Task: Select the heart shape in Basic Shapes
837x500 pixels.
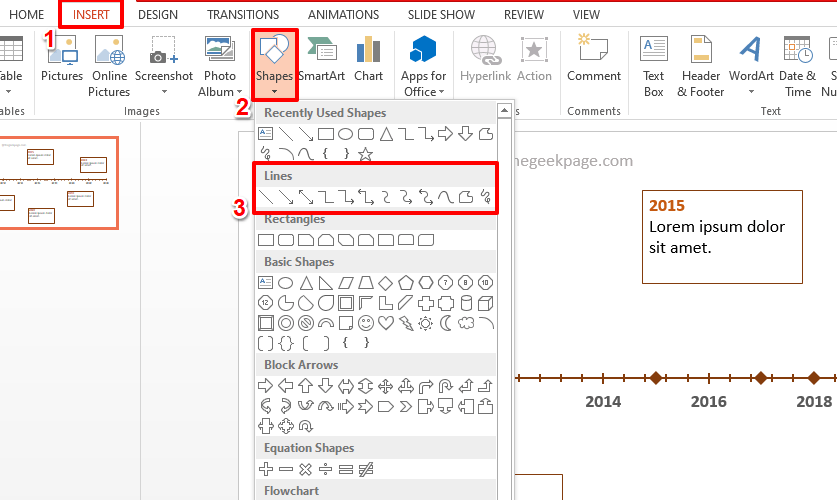Action: point(386,323)
